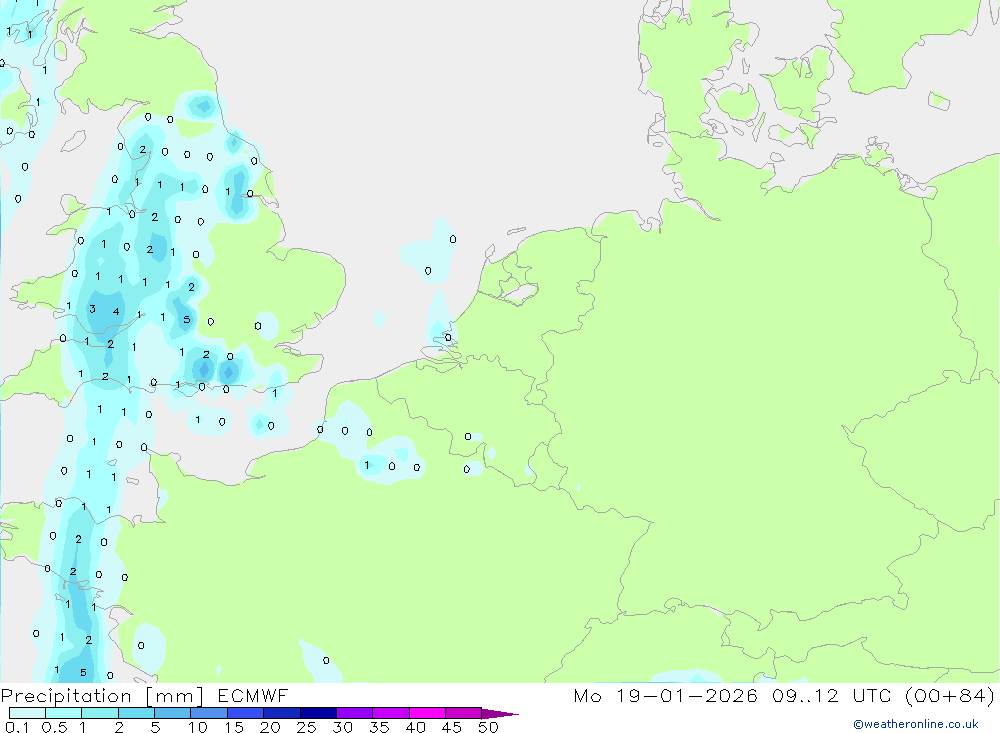This screenshot has width=1000, height=733.
Task: Select the 20–25 mm dark blue legend swatch
Action: coord(282,713)
